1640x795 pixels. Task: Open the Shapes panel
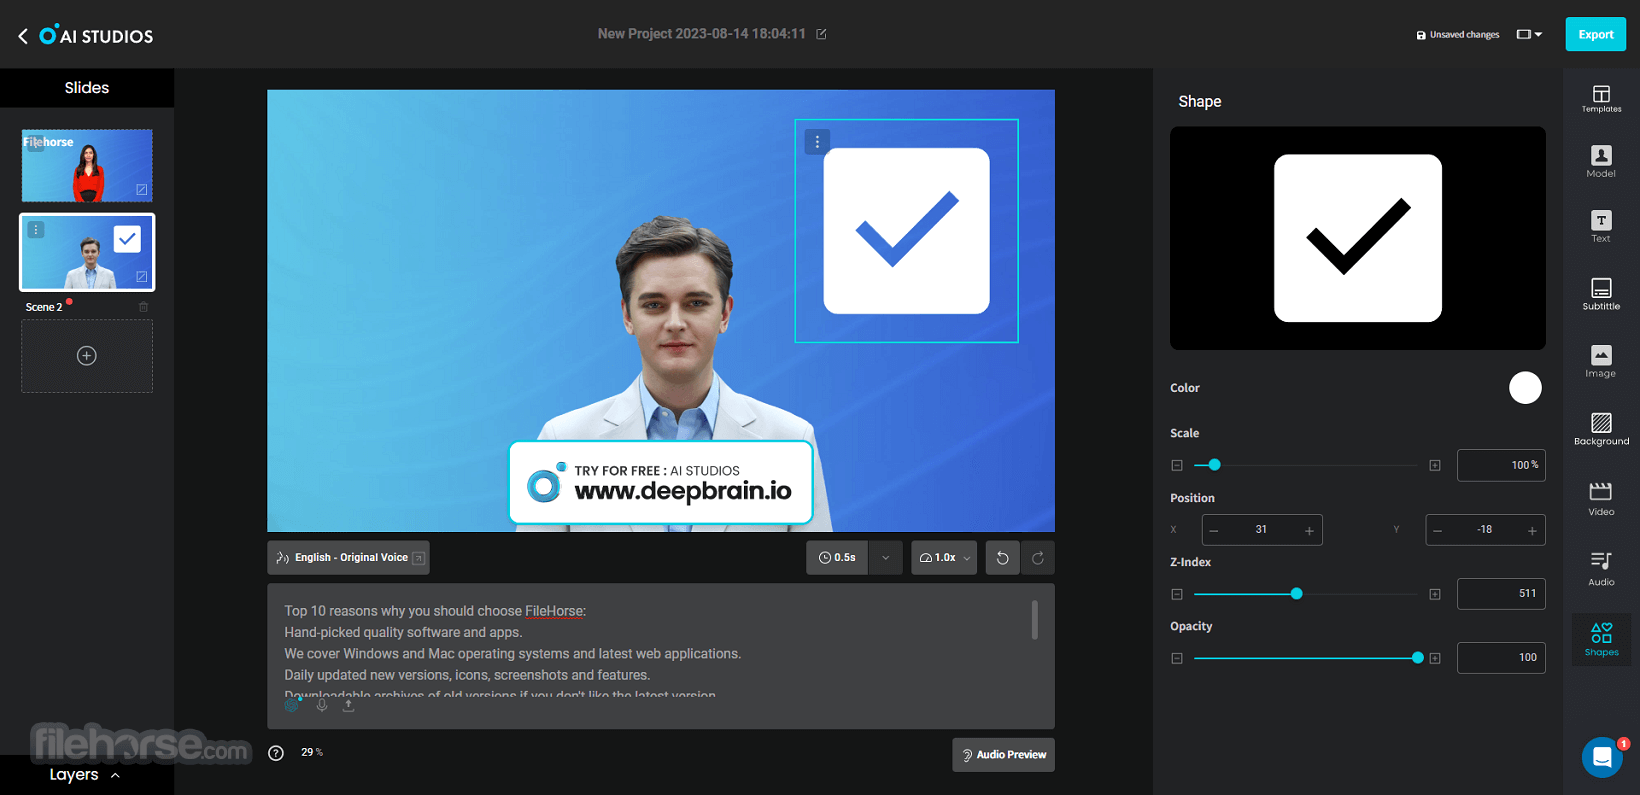point(1601,639)
